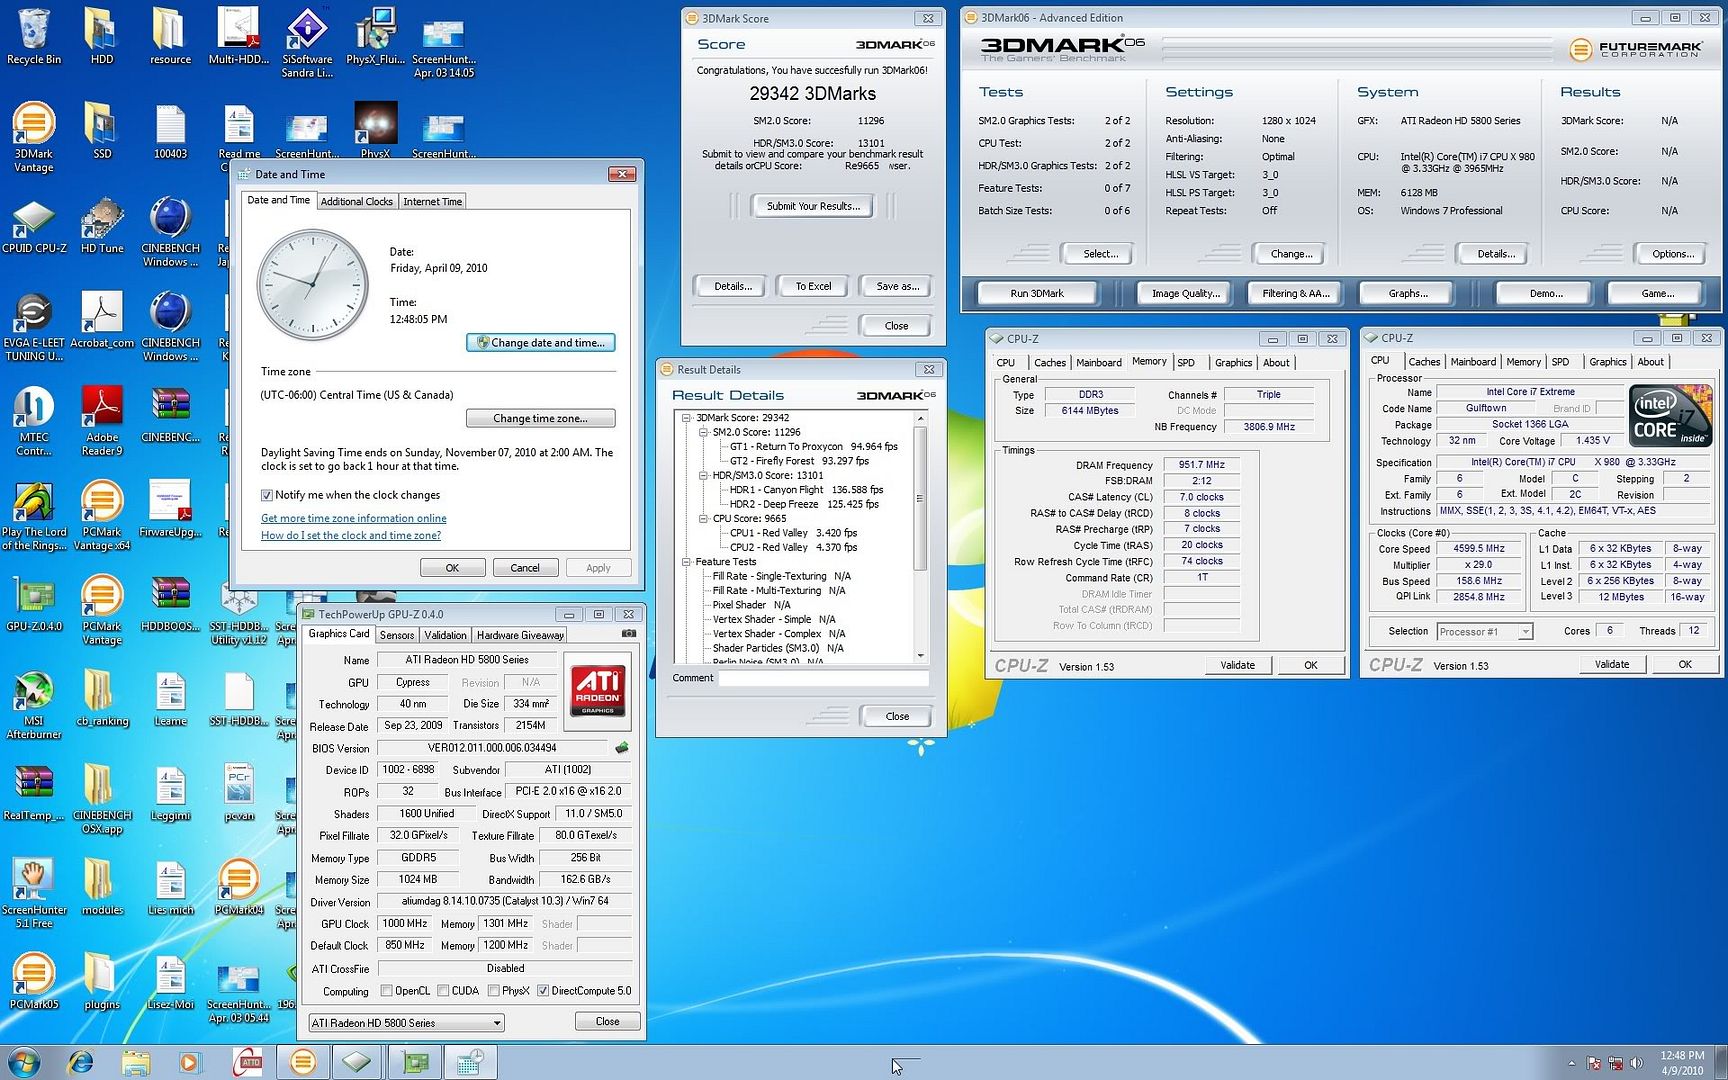Uncheck Notify me when the clock changes
Screen dimensions: 1728x1080
point(267,495)
